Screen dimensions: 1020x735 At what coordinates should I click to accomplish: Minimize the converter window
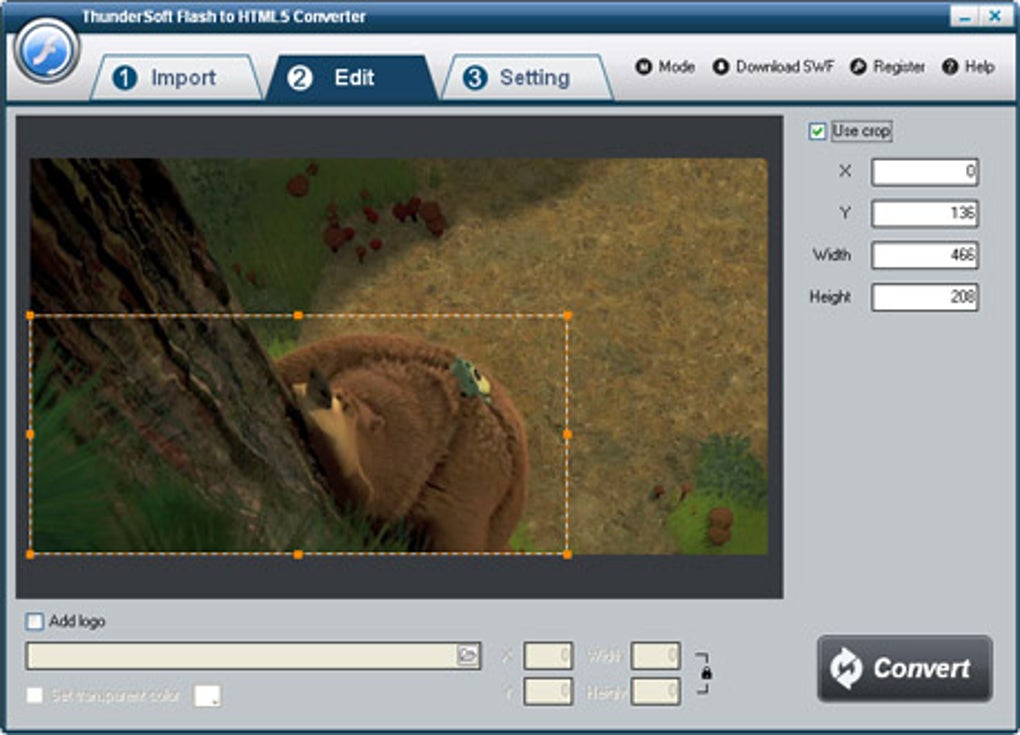[965, 16]
